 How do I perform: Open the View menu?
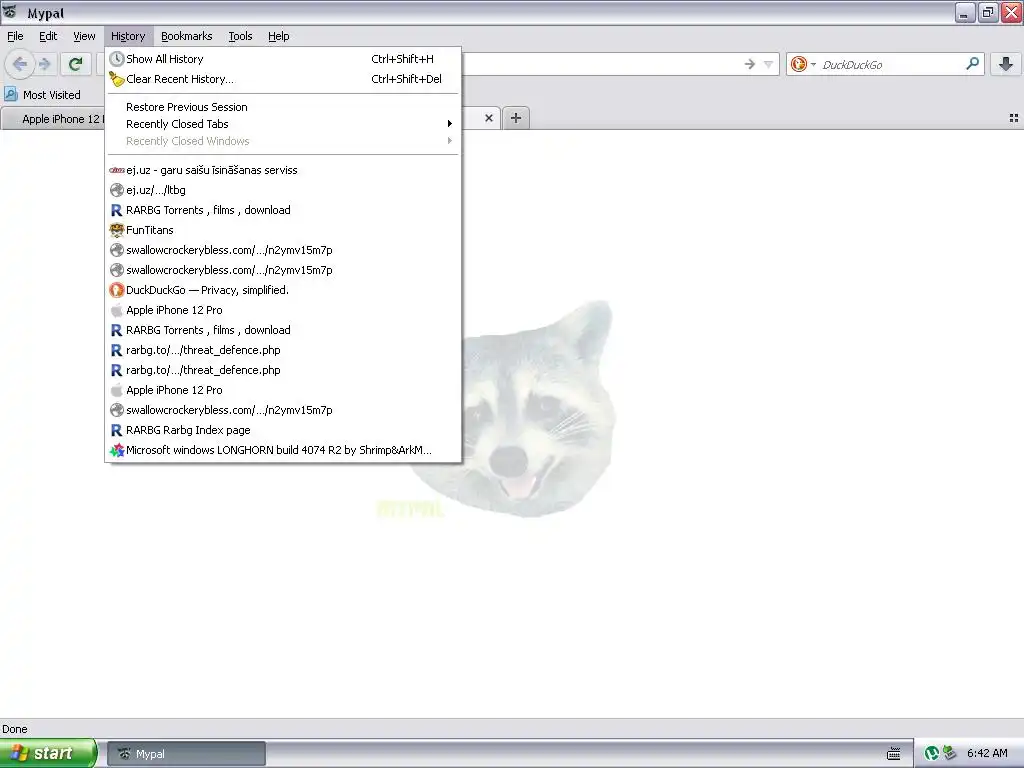84,36
